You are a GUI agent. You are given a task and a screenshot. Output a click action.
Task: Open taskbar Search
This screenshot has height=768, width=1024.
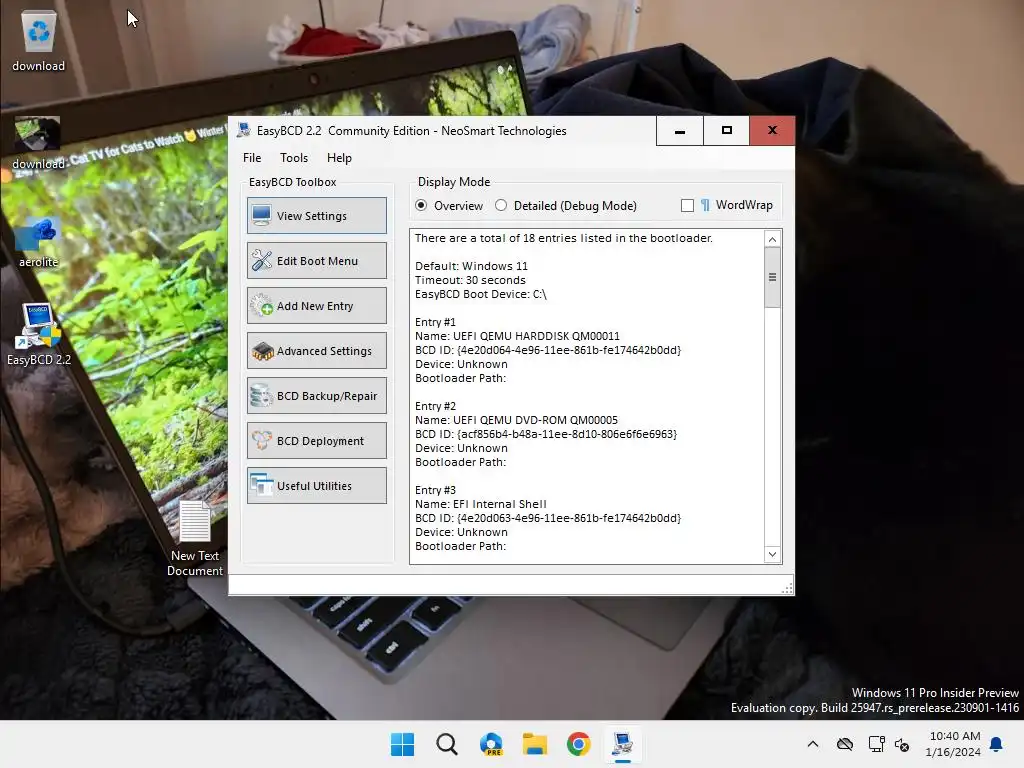point(447,744)
